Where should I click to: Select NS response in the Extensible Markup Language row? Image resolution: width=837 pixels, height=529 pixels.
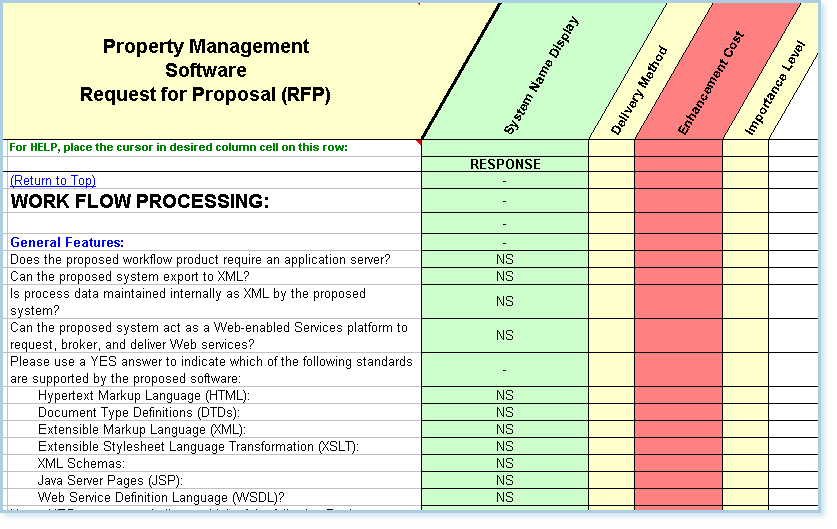(505, 430)
